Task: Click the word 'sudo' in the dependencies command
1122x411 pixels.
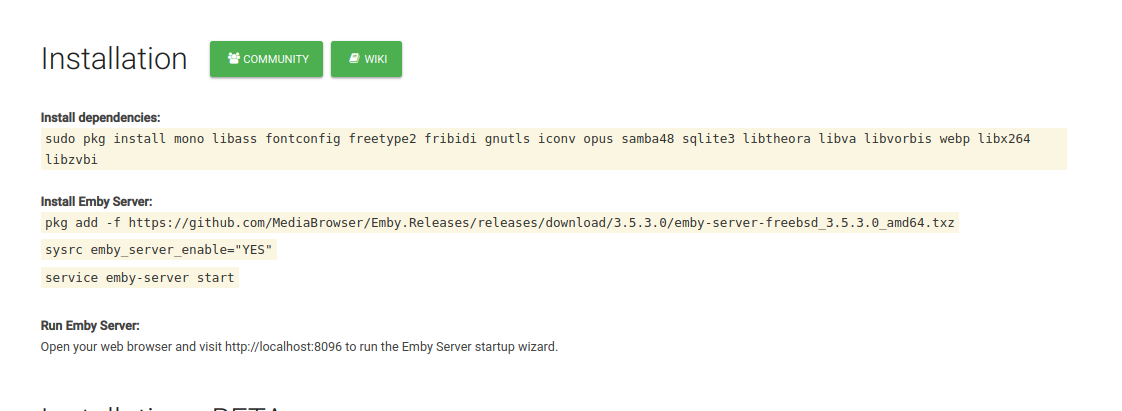Action: point(60,138)
